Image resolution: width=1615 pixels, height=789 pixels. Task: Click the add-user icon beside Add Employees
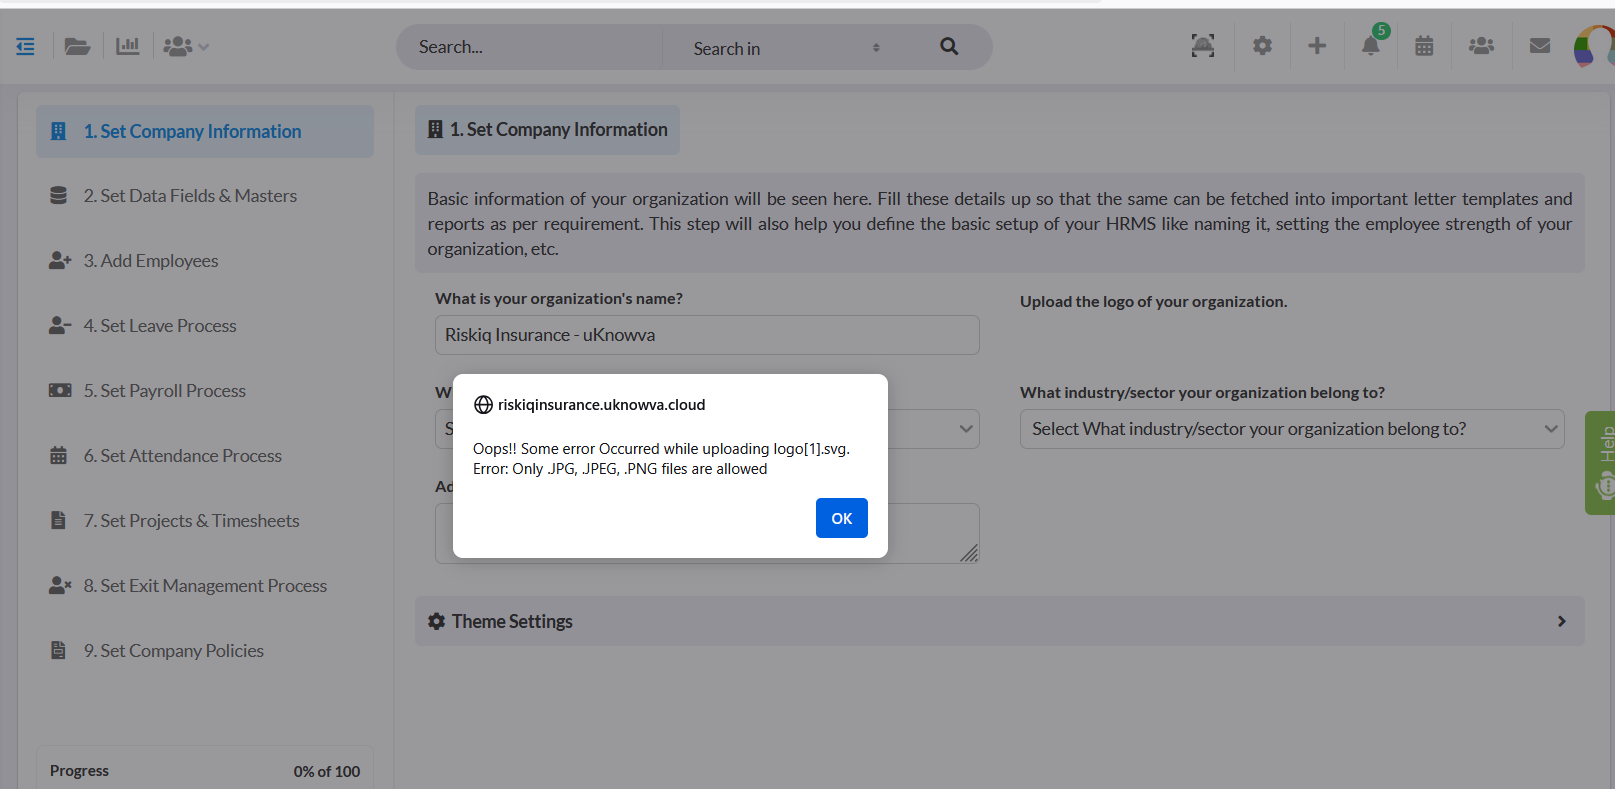60,261
